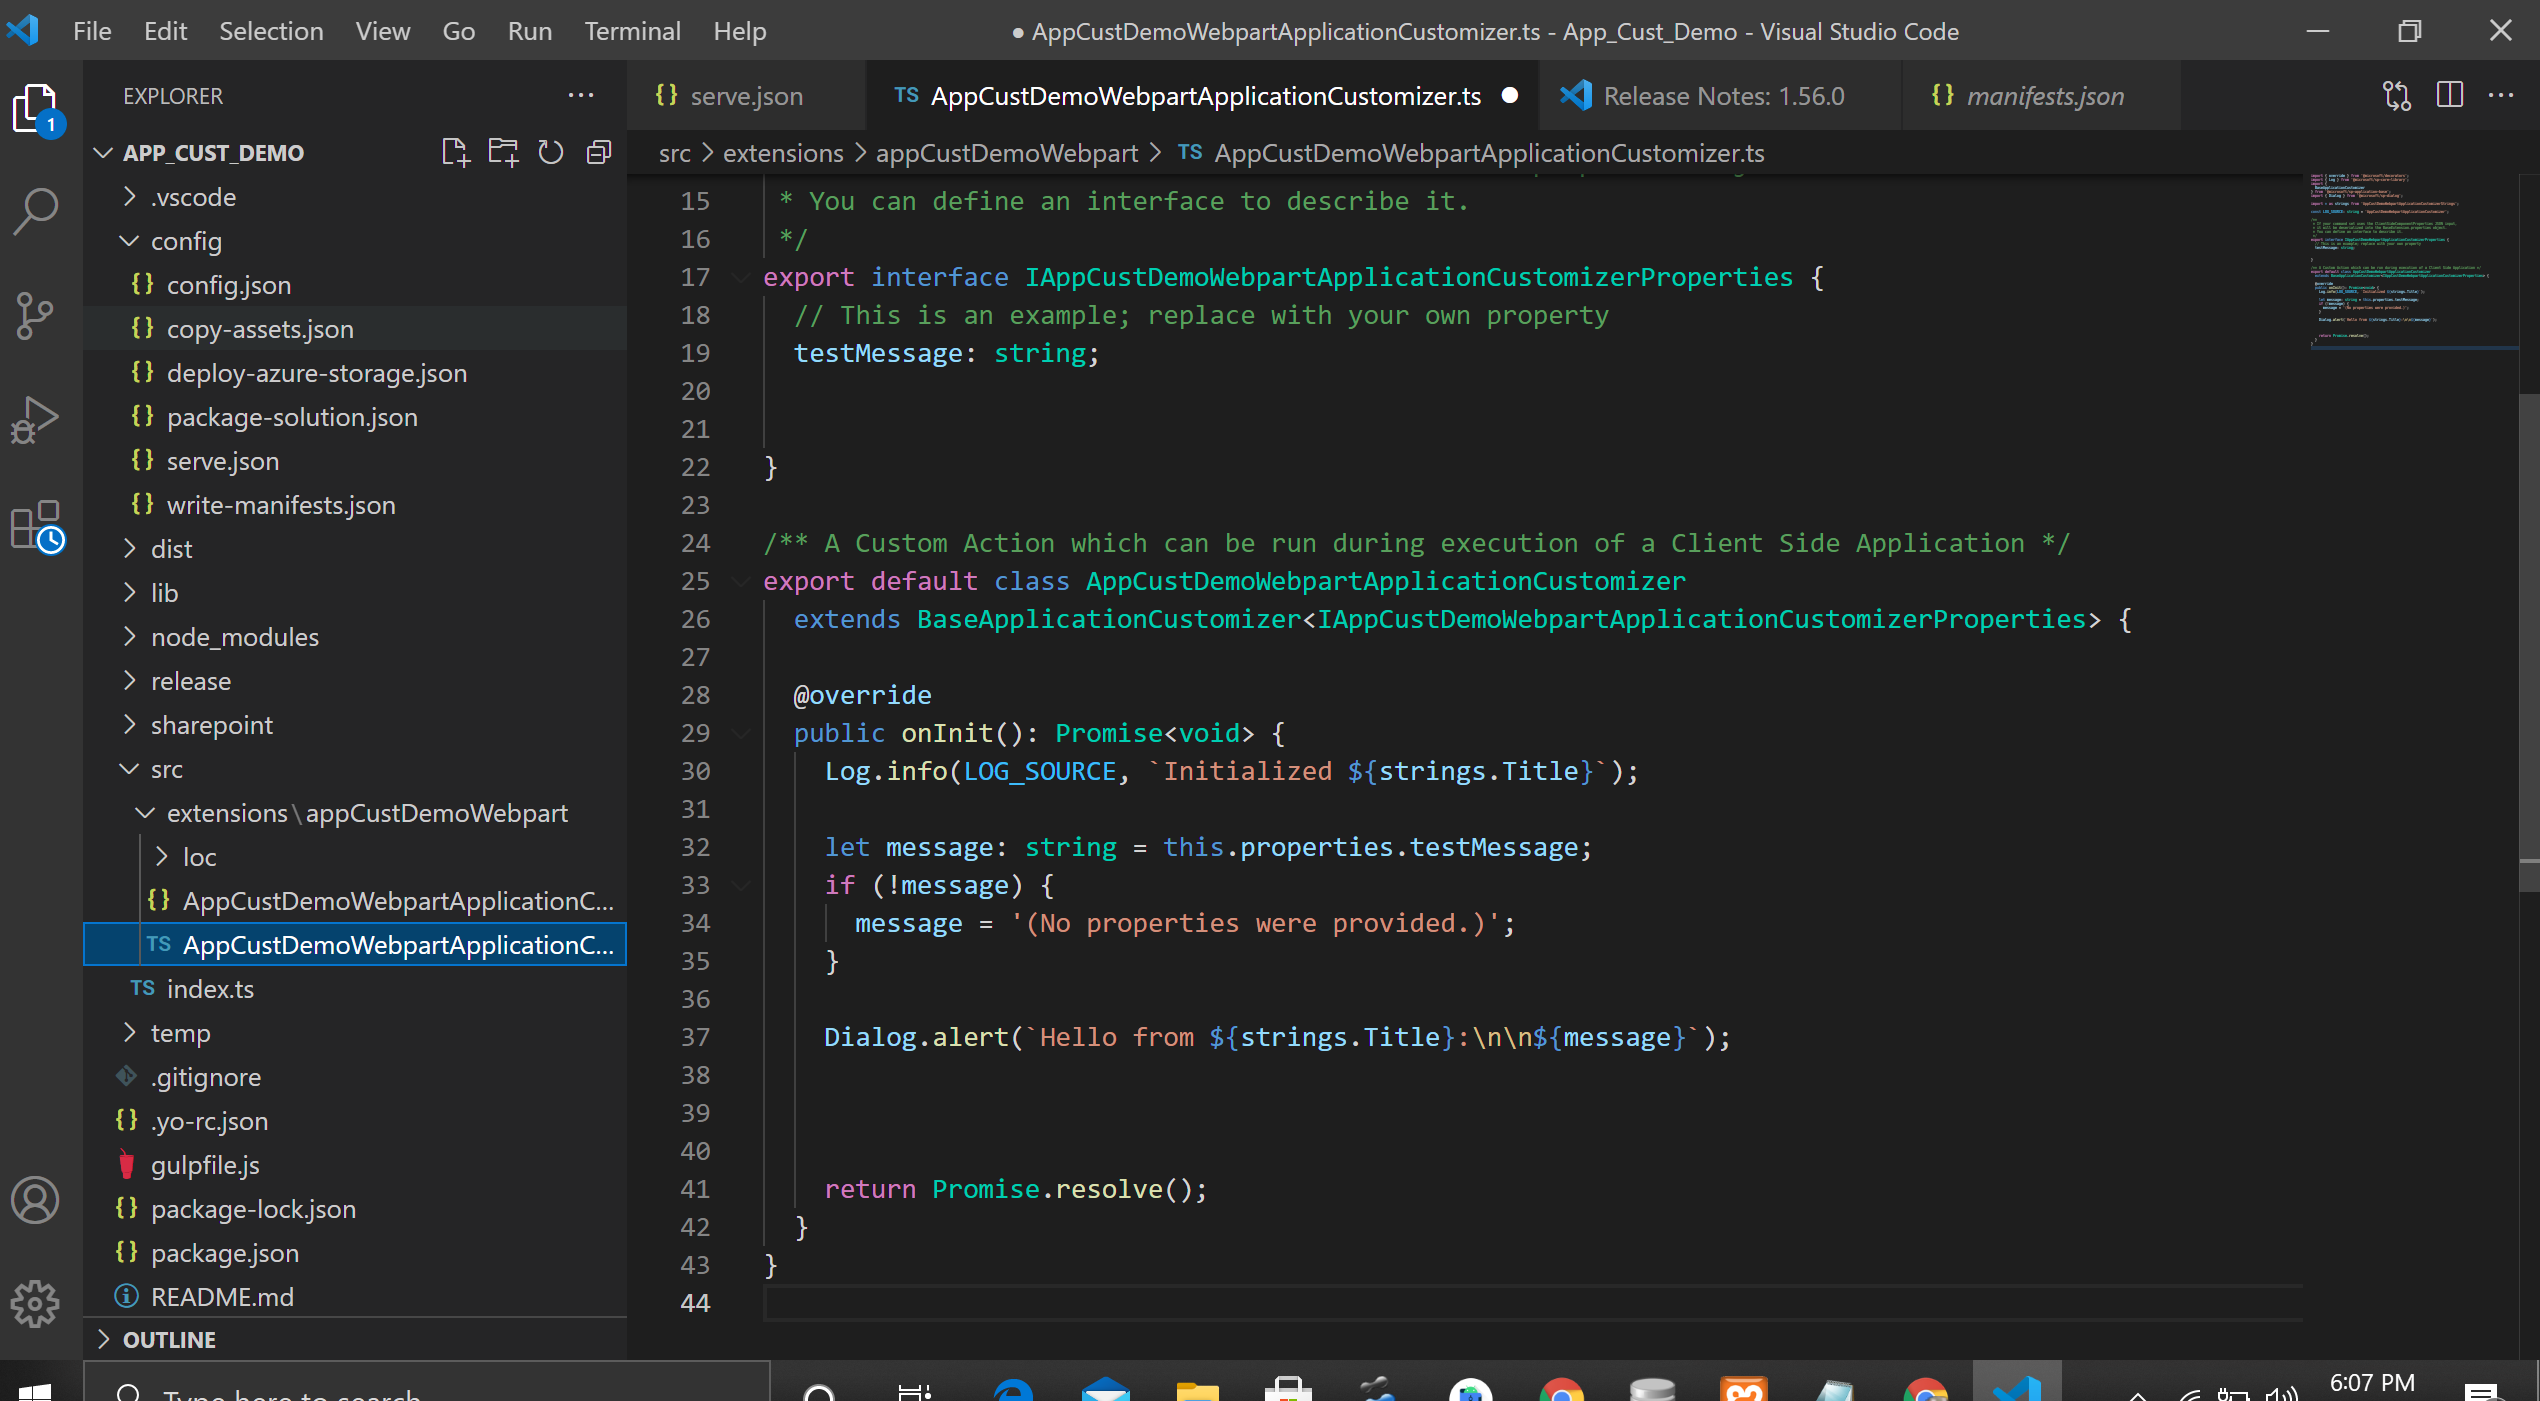The width and height of the screenshot is (2540, 1401).
Task: Click the editor minimap code overview
Action: pyautogui.click(x=2412, y=260)
